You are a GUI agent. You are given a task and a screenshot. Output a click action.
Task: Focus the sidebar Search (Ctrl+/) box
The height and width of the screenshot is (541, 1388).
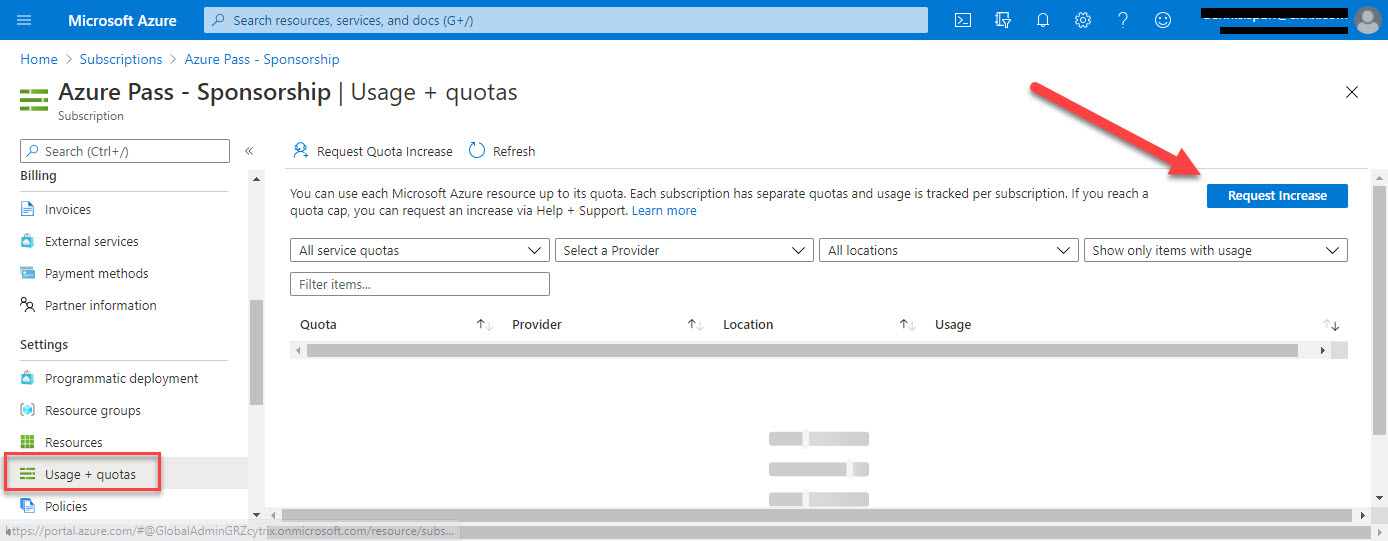125,151
